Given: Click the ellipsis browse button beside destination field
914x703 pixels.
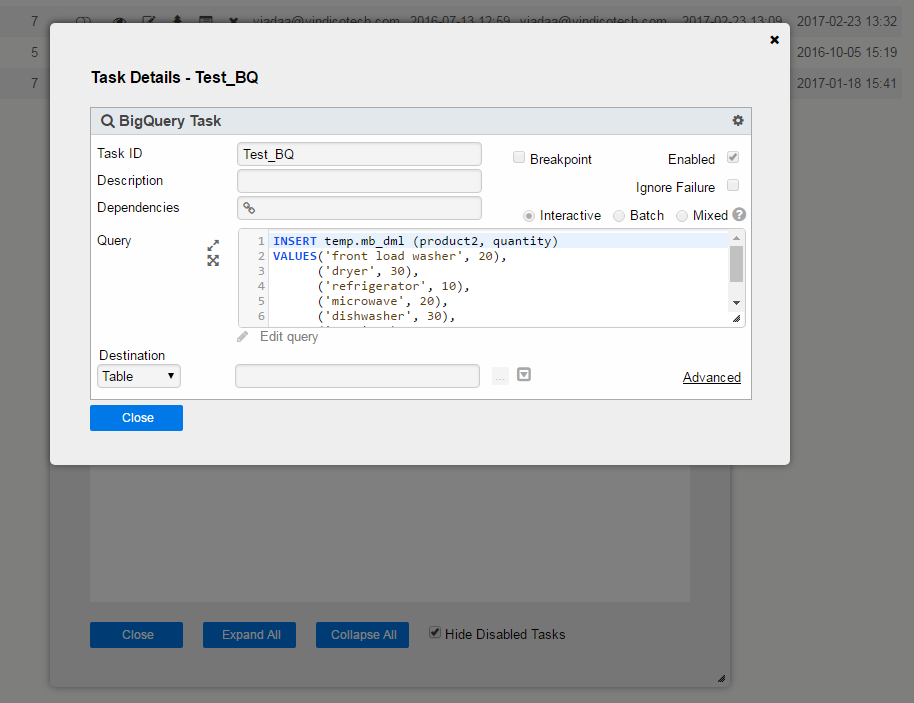Looking at the screenshot, I should pyautogui.click(x=500, y=376).
